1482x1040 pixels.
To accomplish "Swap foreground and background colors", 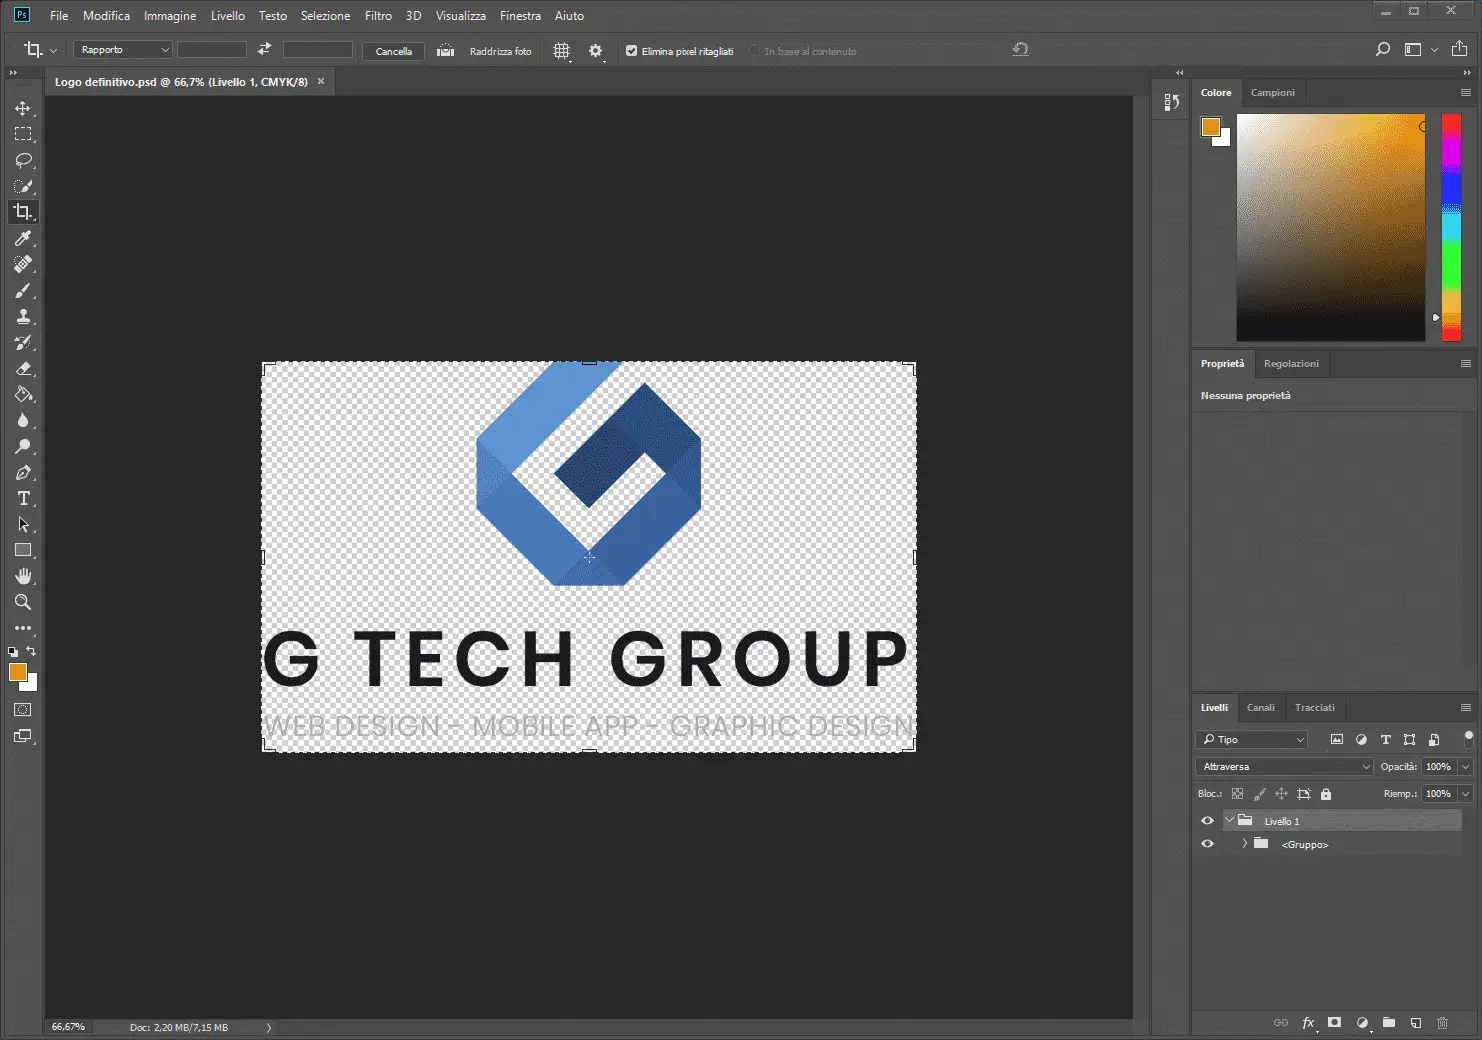I will (31, 651).
